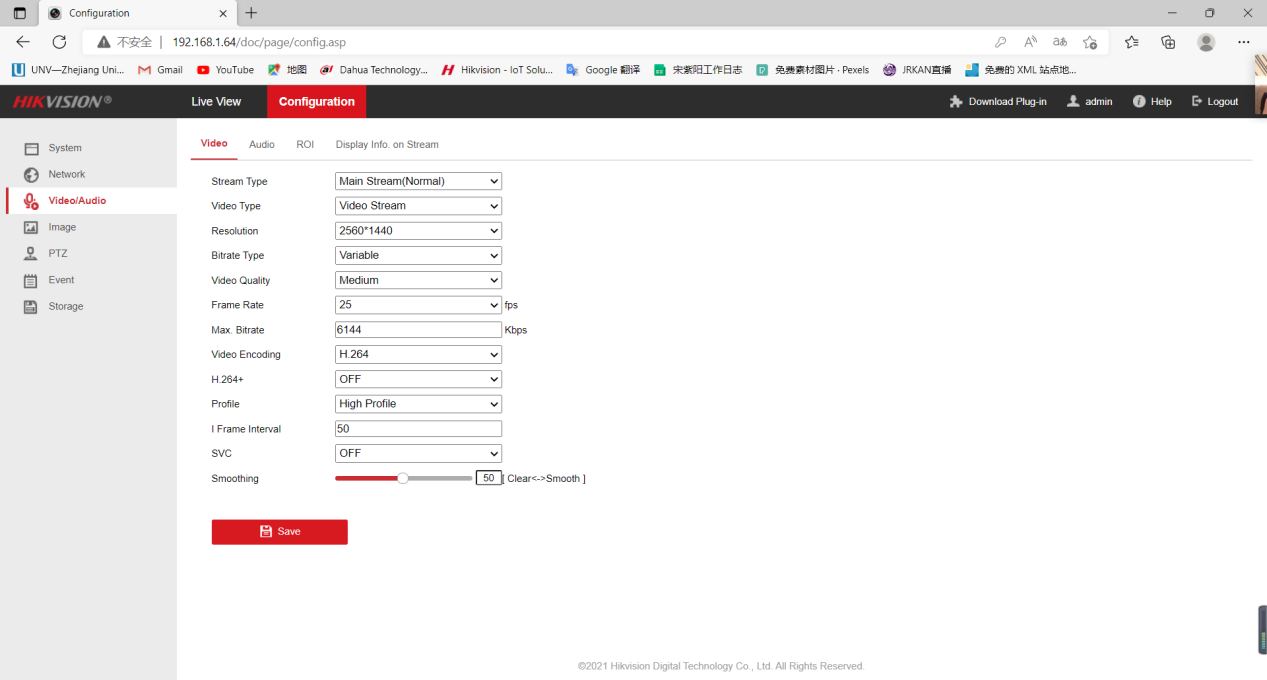Open the Video Encoding dropdown
This screenshot has height=680, width=1267.
(x=418, y=354)
